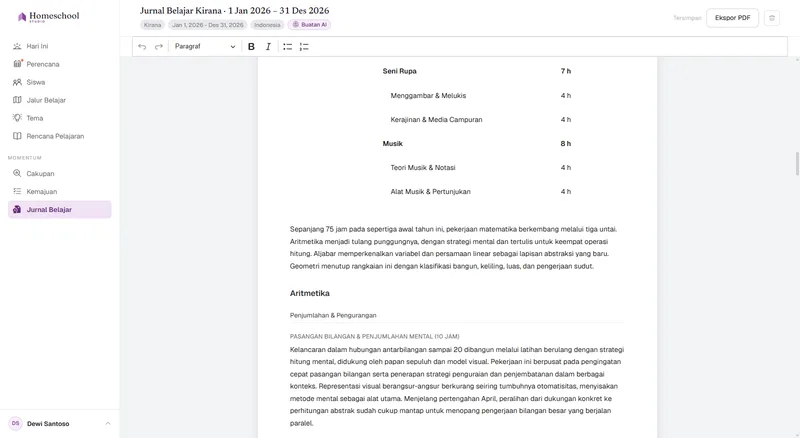Viewport: 800px width, 438px height.
Task: Click the Tema lightbulb icon
Action: click(17, 118)
